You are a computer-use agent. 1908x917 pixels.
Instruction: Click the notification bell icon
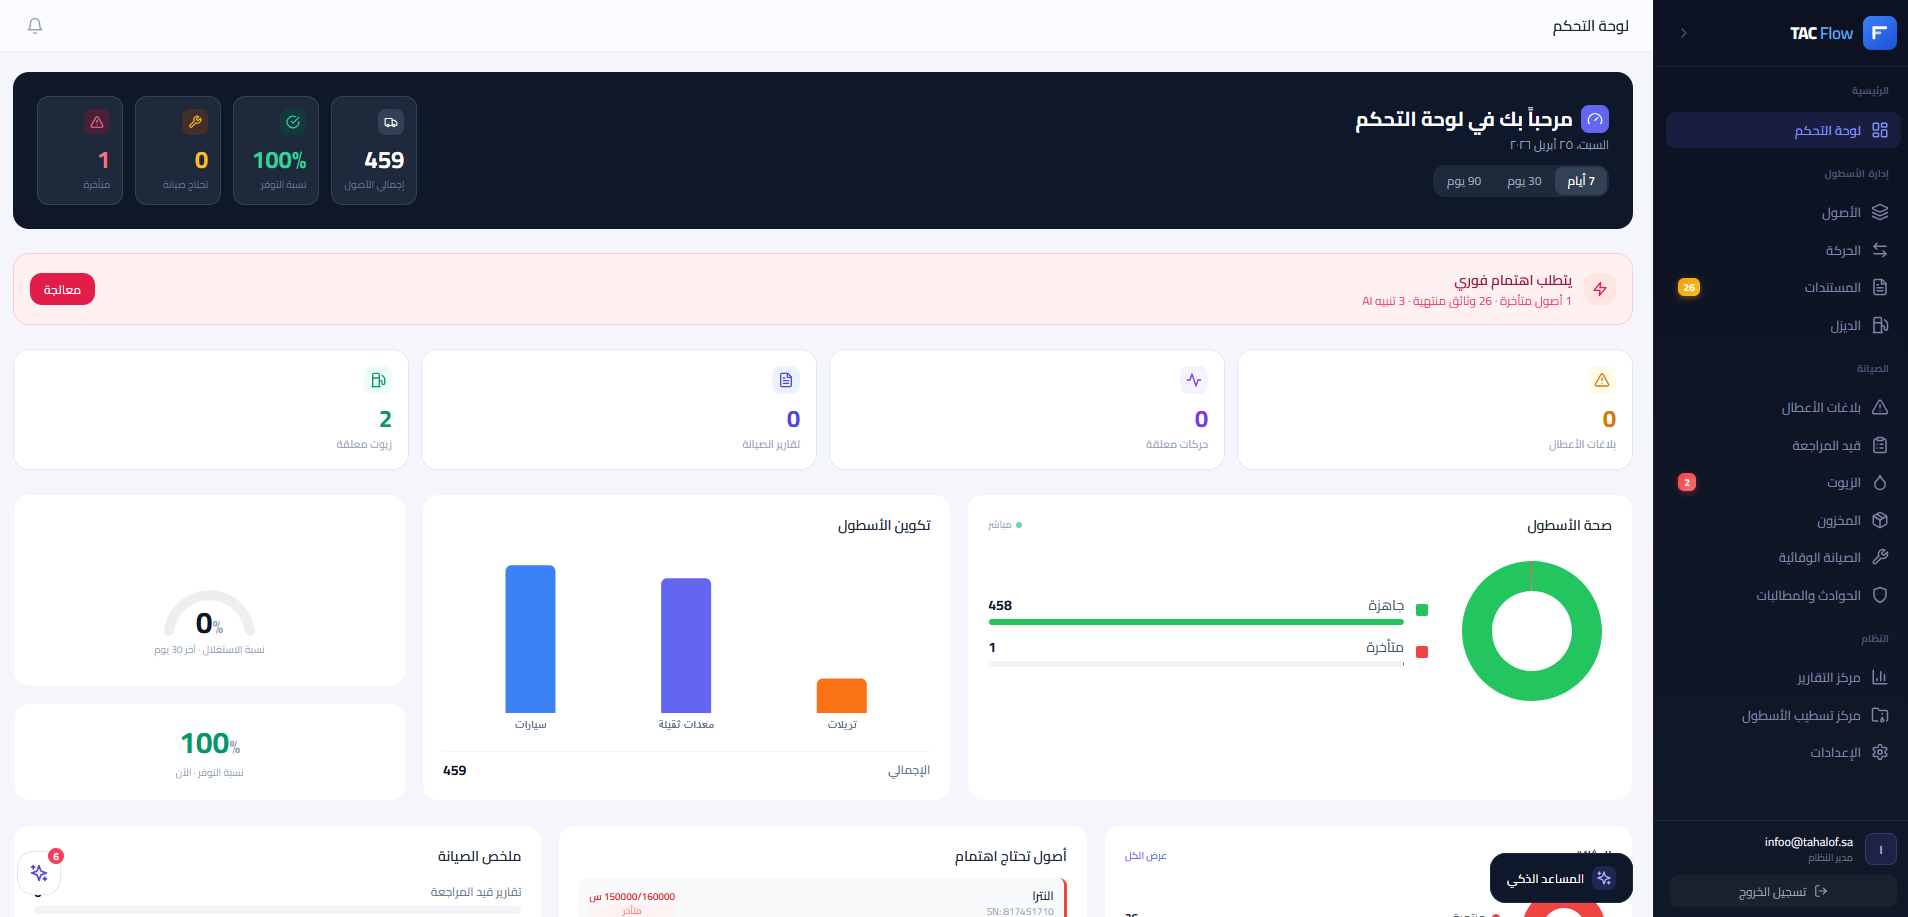tap(35, 26)
